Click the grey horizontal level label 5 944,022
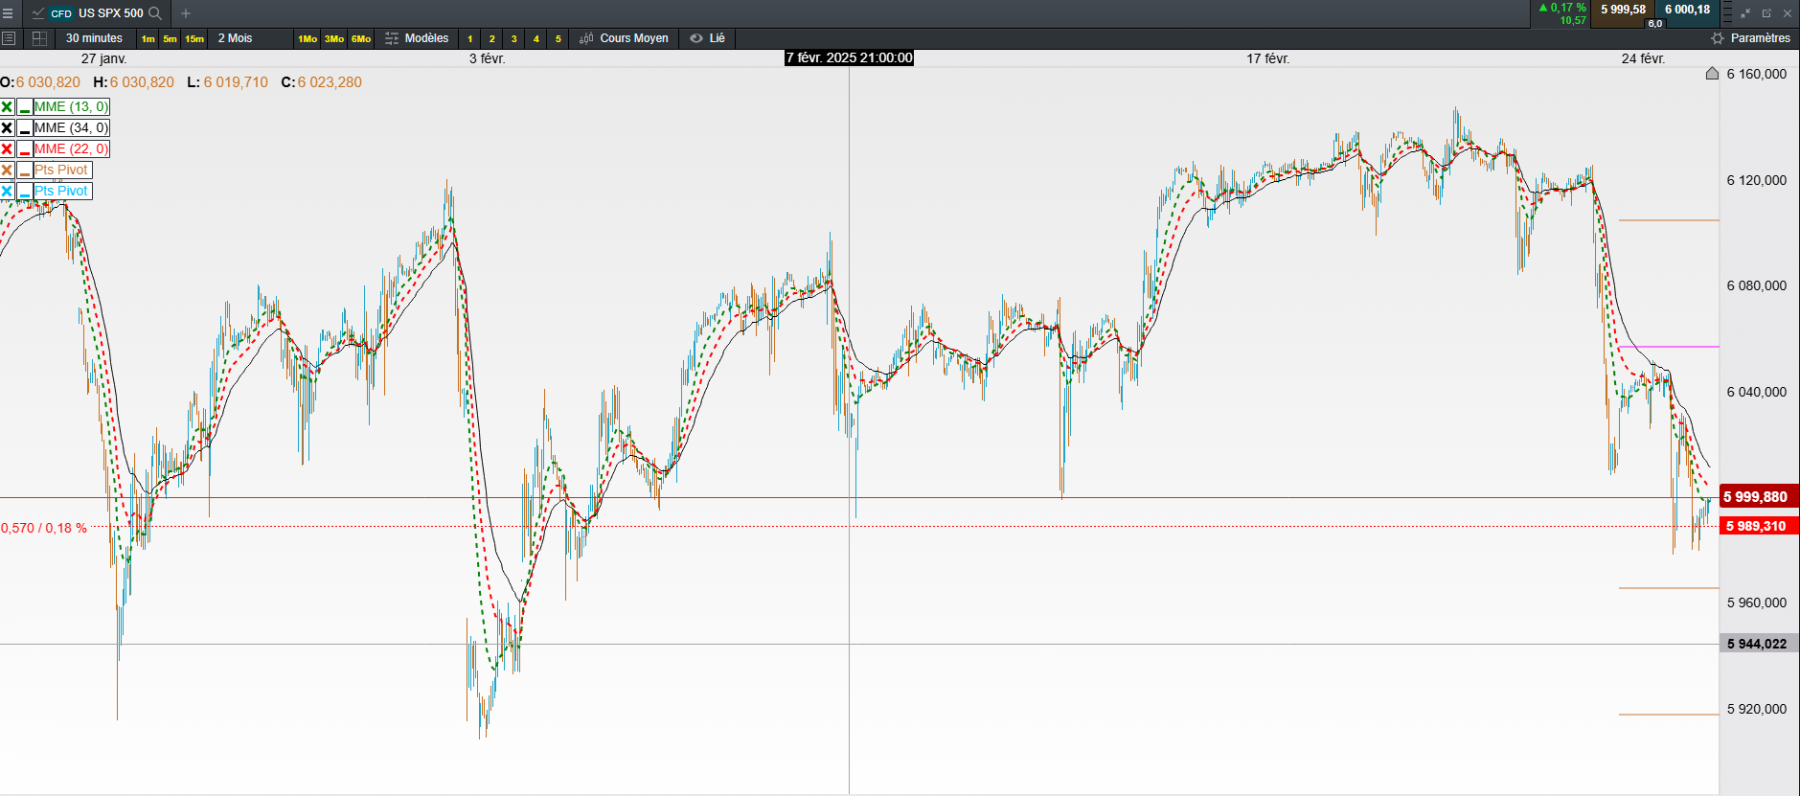The image size is (1800, 796). pyautogui.click(x=1758, y=644)
